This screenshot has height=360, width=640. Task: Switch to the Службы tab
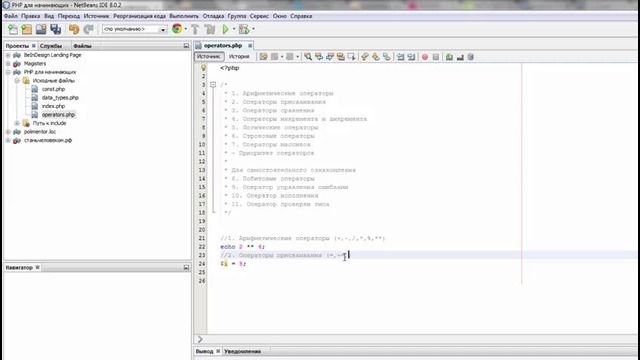pyautogui.click(x=51, y=46)
